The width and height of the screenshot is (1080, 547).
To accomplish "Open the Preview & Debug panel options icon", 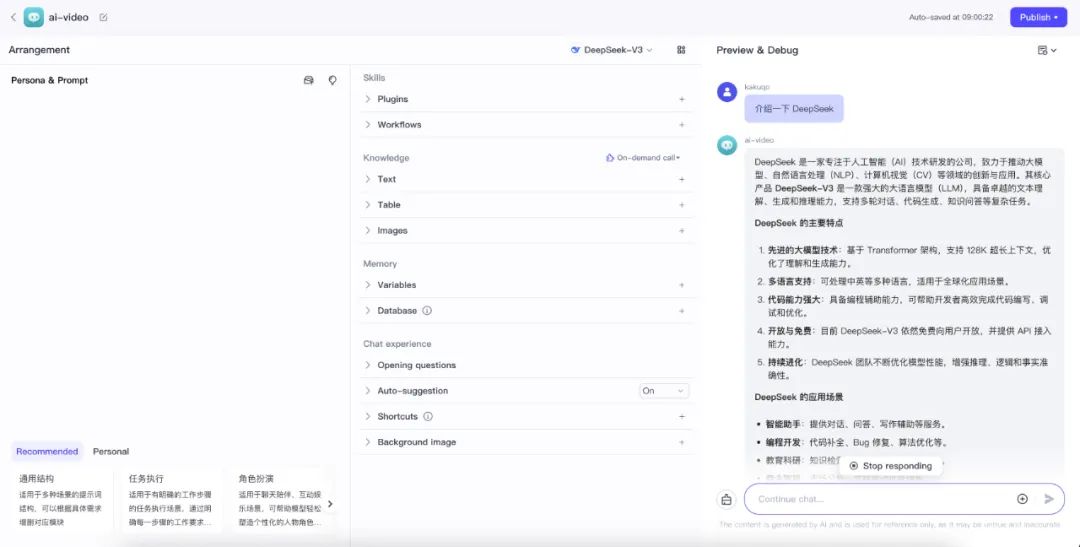I will click(1047, 50).
